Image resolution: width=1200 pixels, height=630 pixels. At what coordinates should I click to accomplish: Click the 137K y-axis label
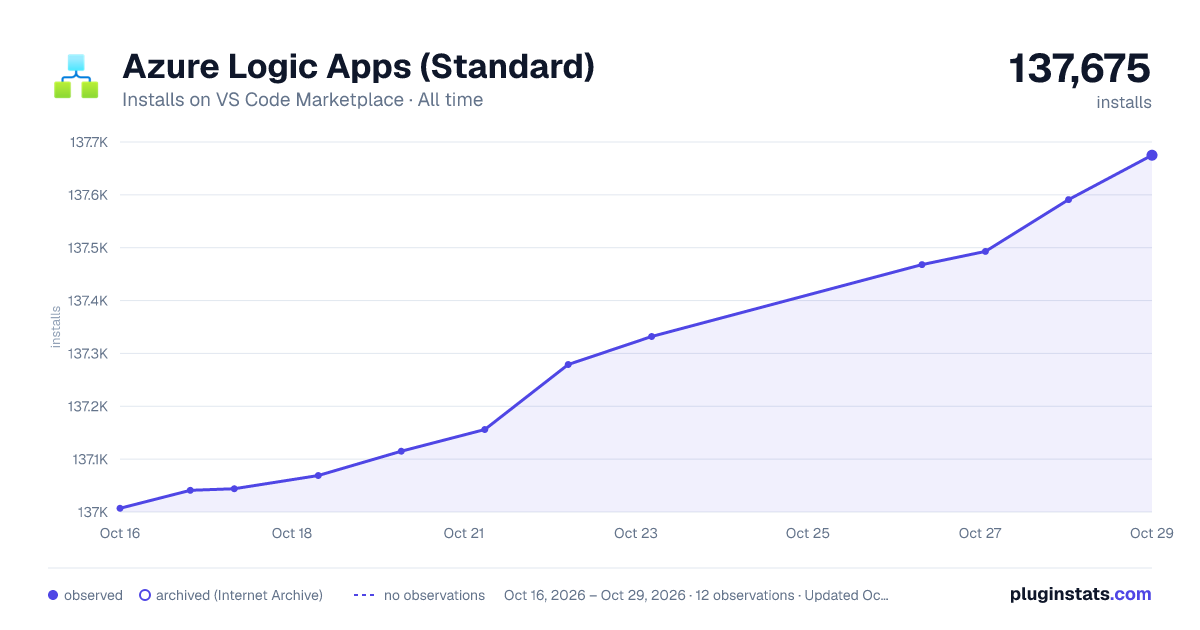[93, 513]
